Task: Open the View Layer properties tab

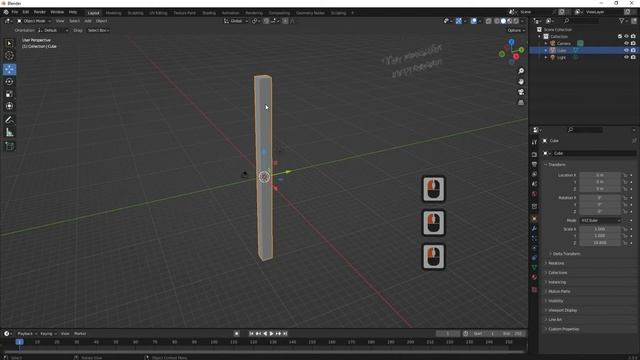Action: click(x=534, y=174)
